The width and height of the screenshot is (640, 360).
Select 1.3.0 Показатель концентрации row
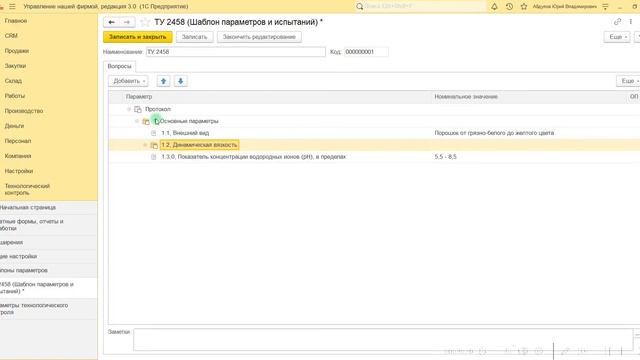374,157
